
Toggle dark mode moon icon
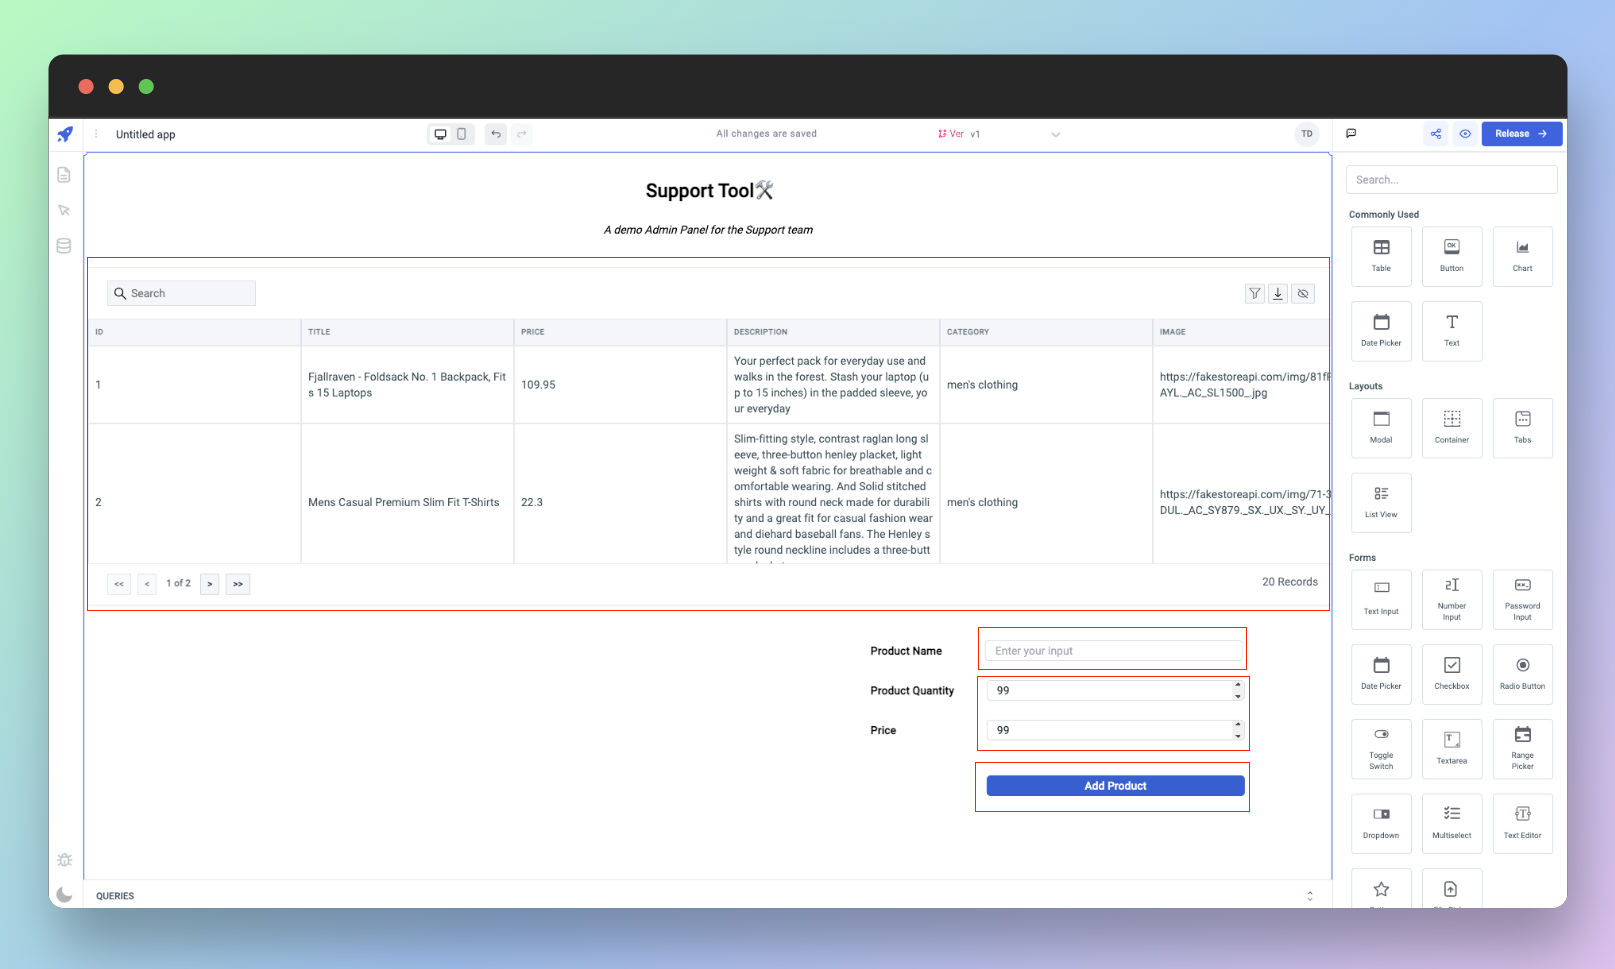point(65,895)
